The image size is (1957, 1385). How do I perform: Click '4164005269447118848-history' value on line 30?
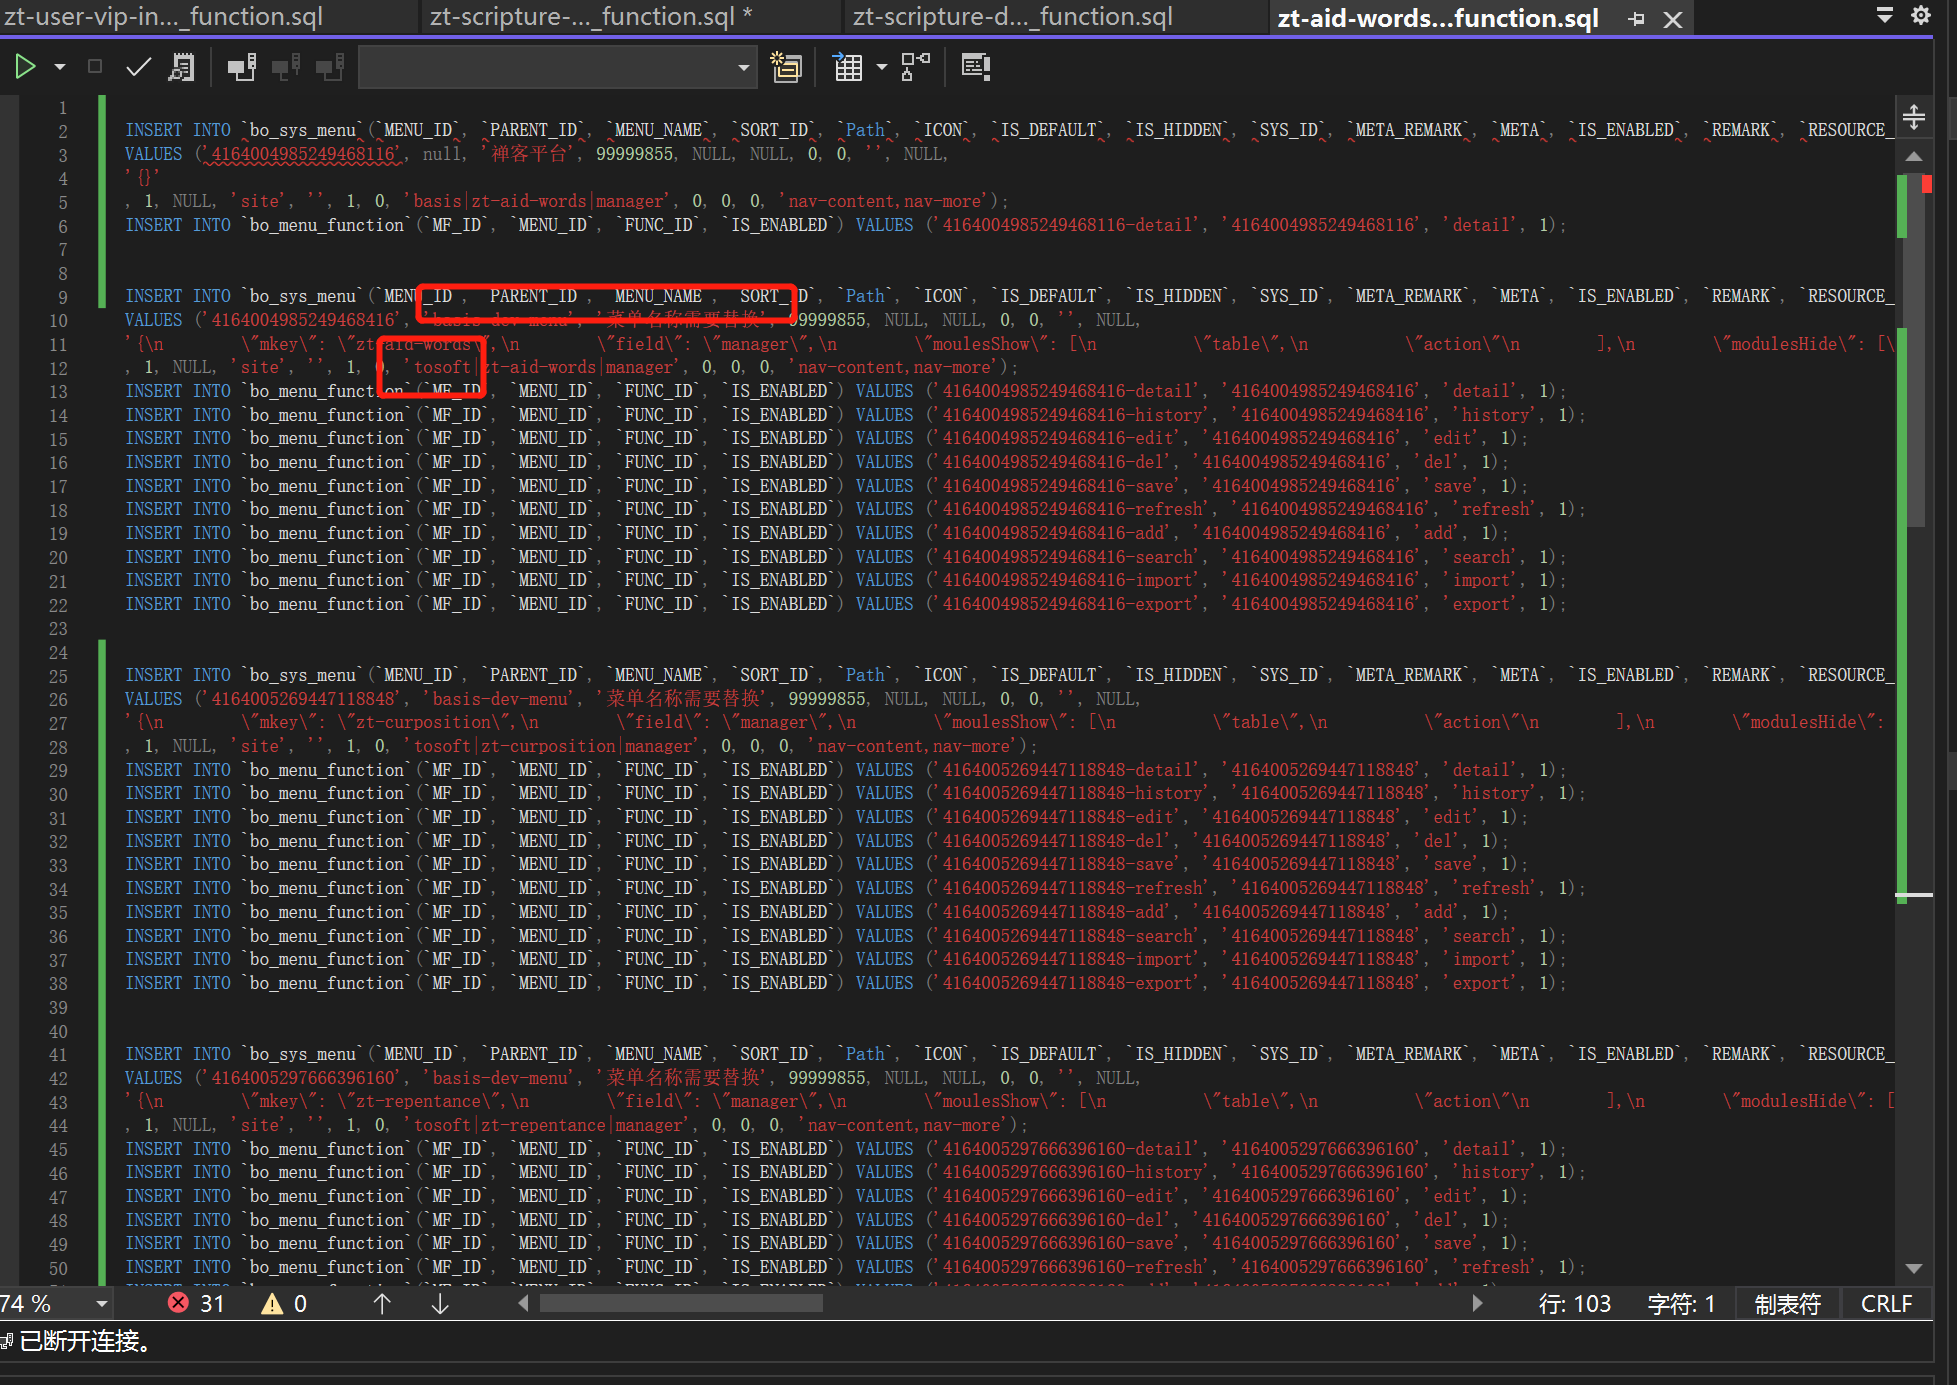click(x=1071, y=793)
